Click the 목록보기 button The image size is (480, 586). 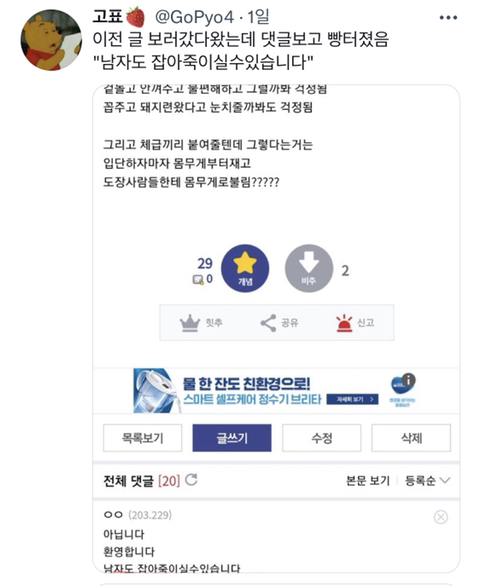142,438
